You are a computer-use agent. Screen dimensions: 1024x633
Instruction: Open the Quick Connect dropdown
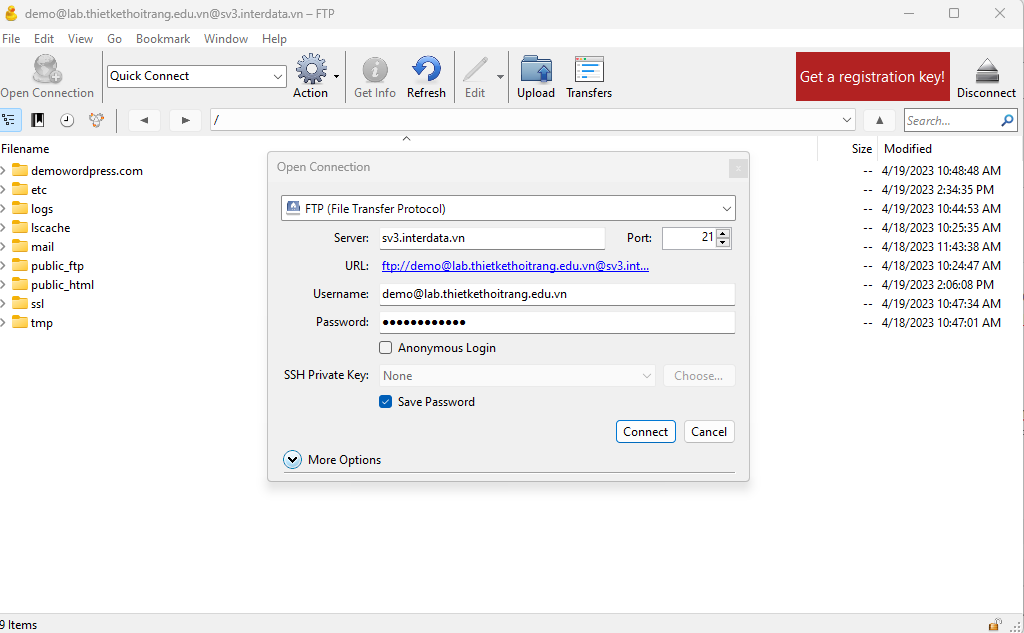coord(278,76)
